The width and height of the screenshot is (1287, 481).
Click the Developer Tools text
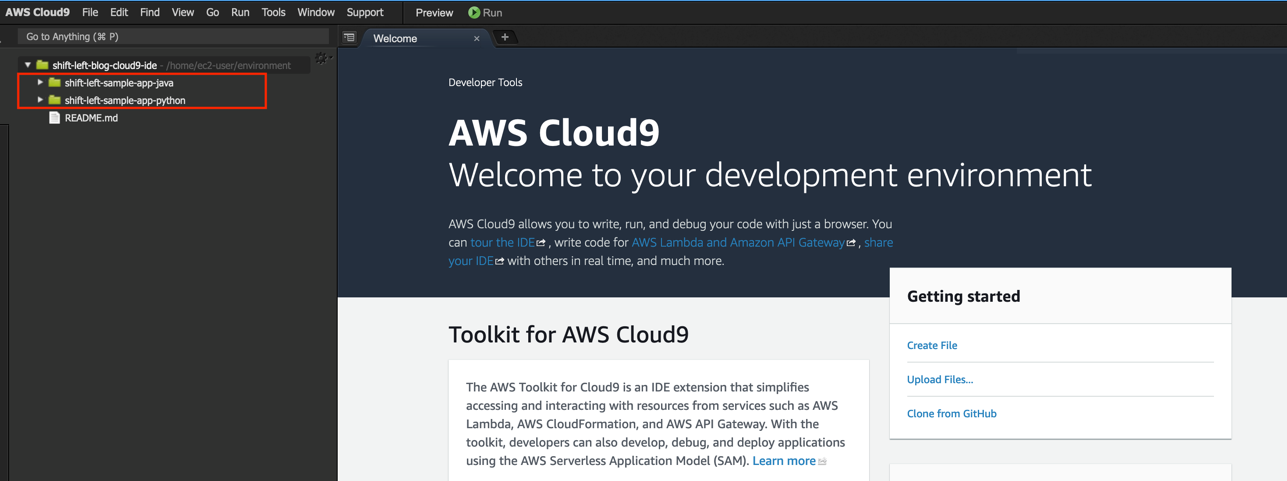485,82
